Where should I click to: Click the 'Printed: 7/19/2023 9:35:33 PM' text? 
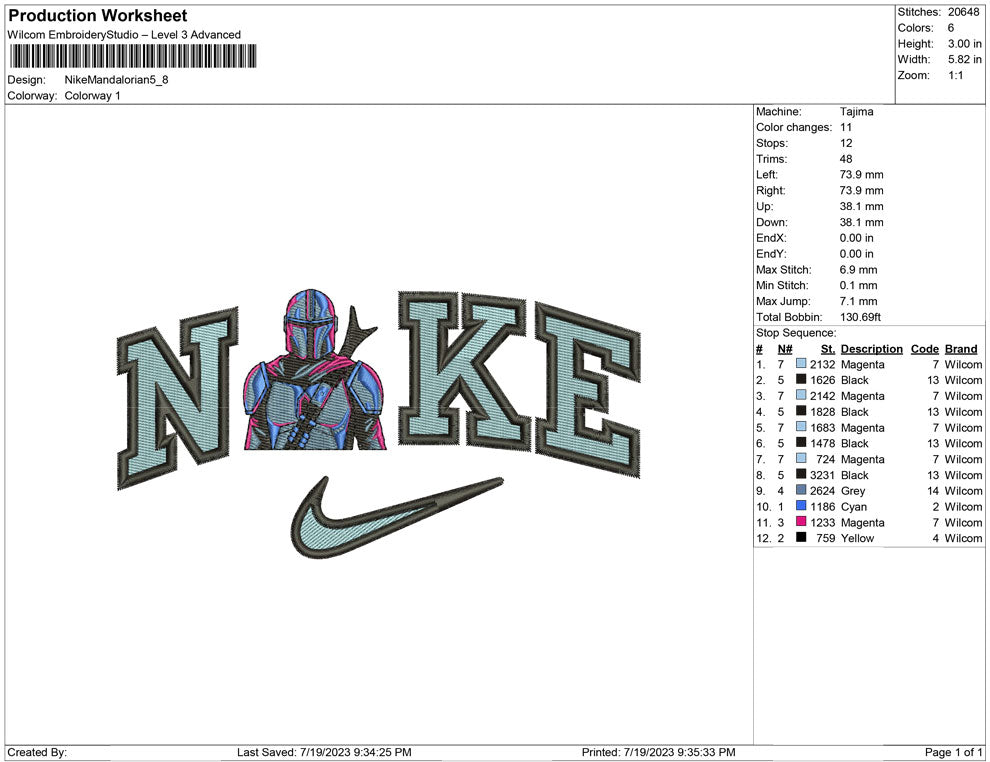(x=659, y=752)
